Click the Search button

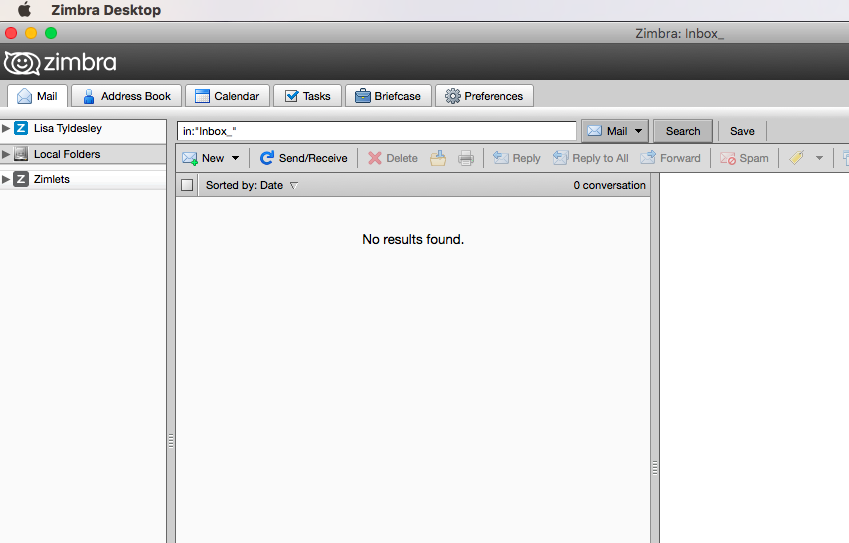point(683,131)
